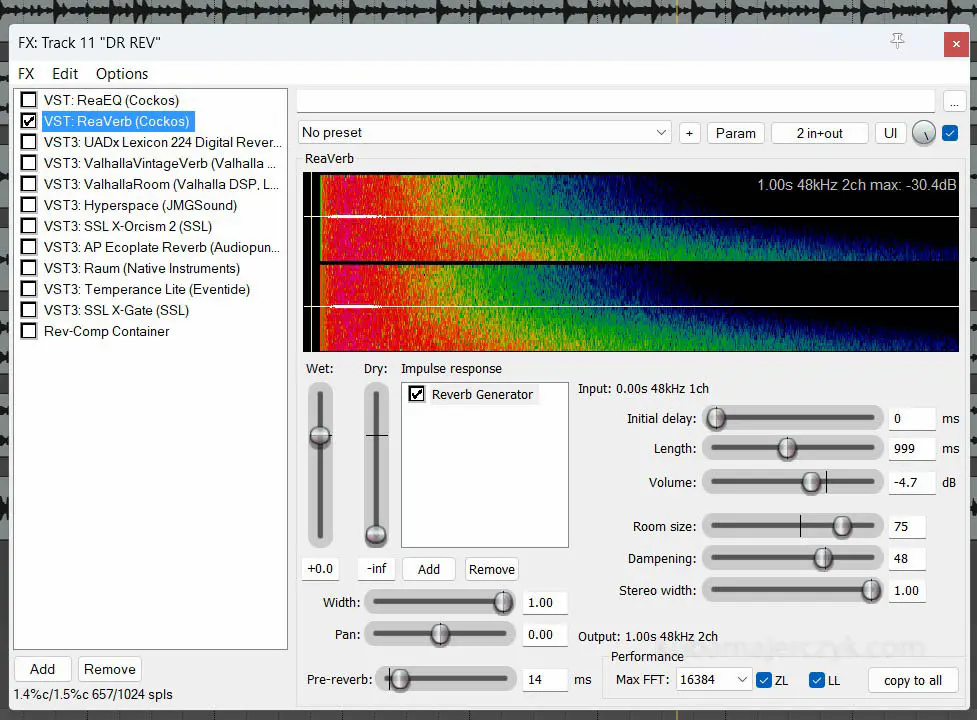The image size is (977, 720).
Task: Click the UI toggle button
Action: coord(890,133)
